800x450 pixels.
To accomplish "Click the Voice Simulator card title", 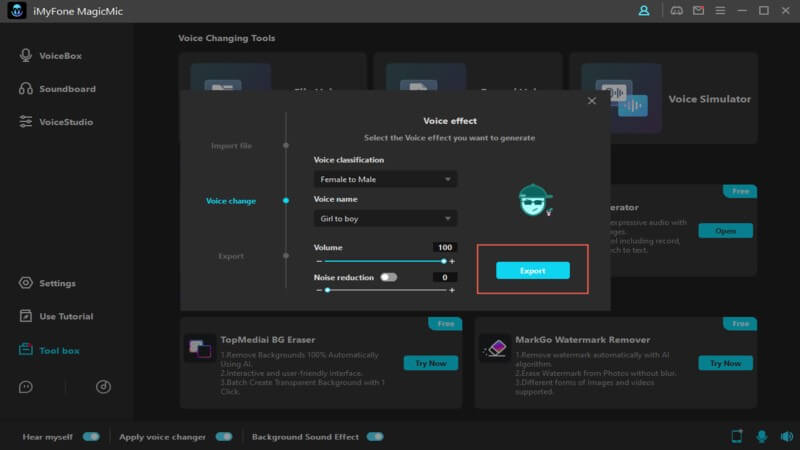I will tap(709, 99).
